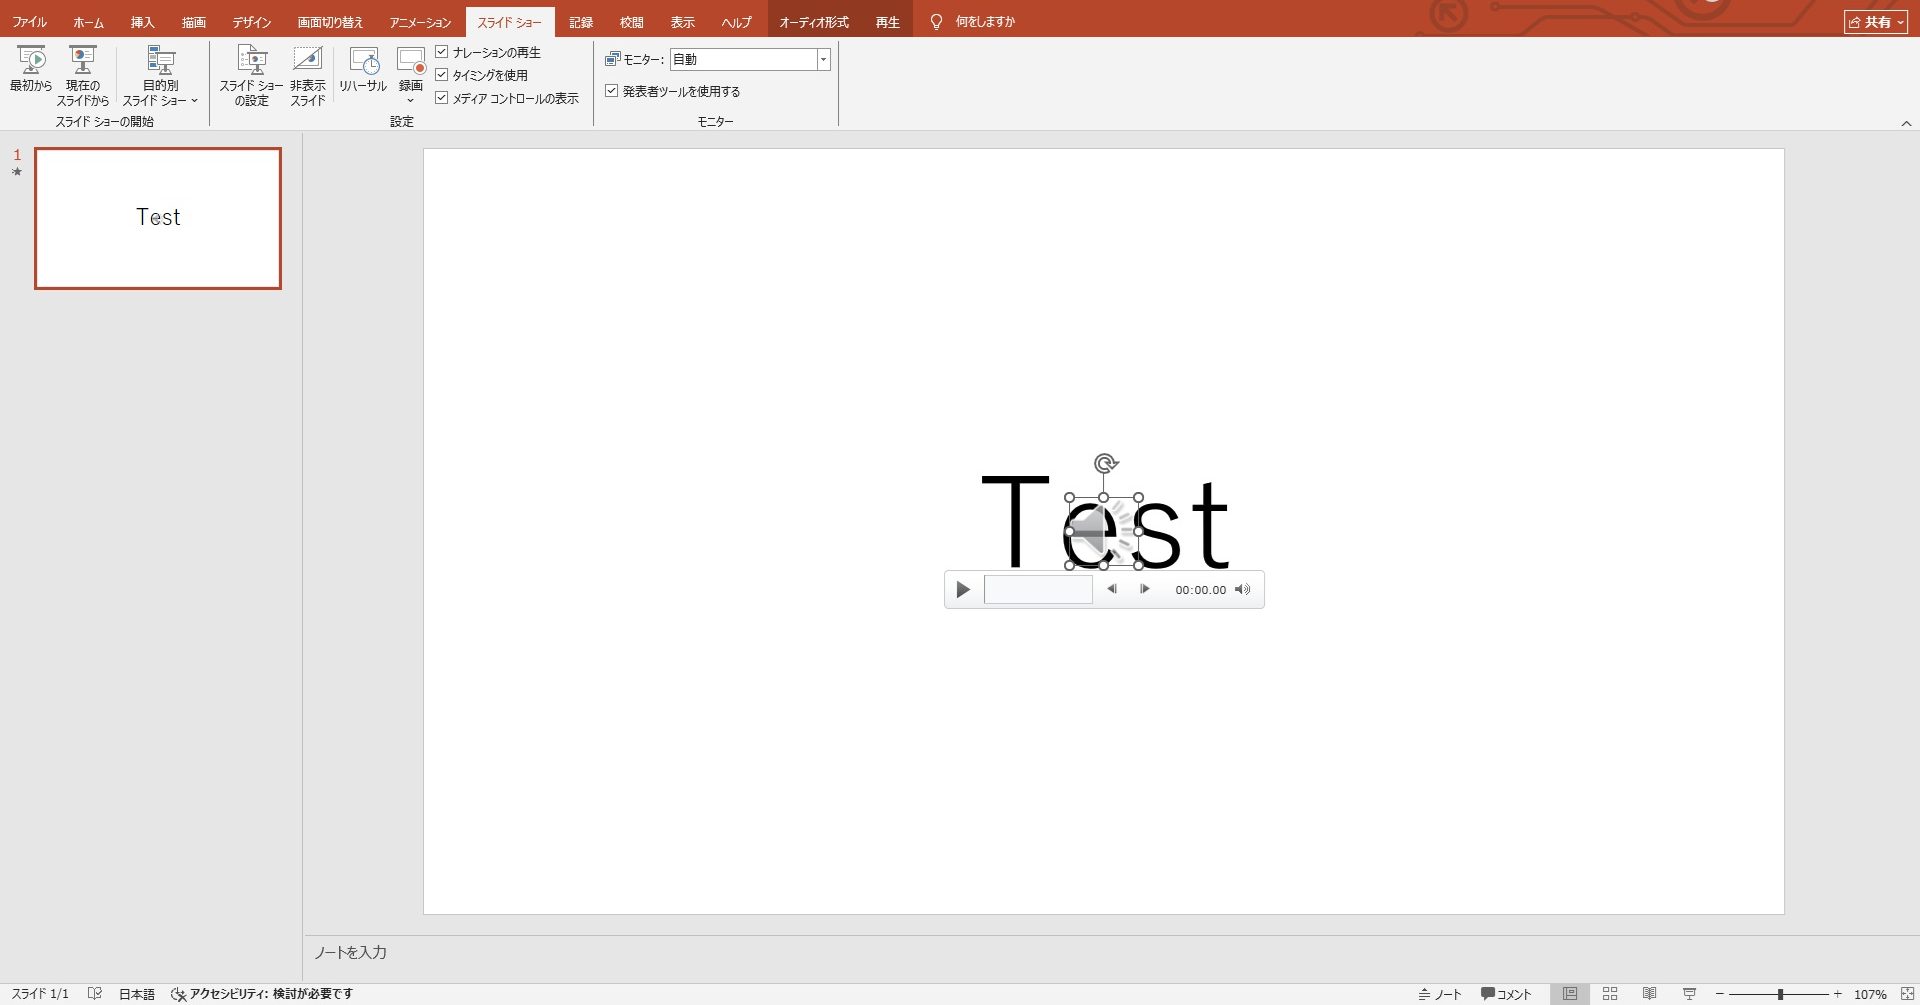Click the 共有 share button
The image size is (1920, 1005).
(x=1875, y=22)
